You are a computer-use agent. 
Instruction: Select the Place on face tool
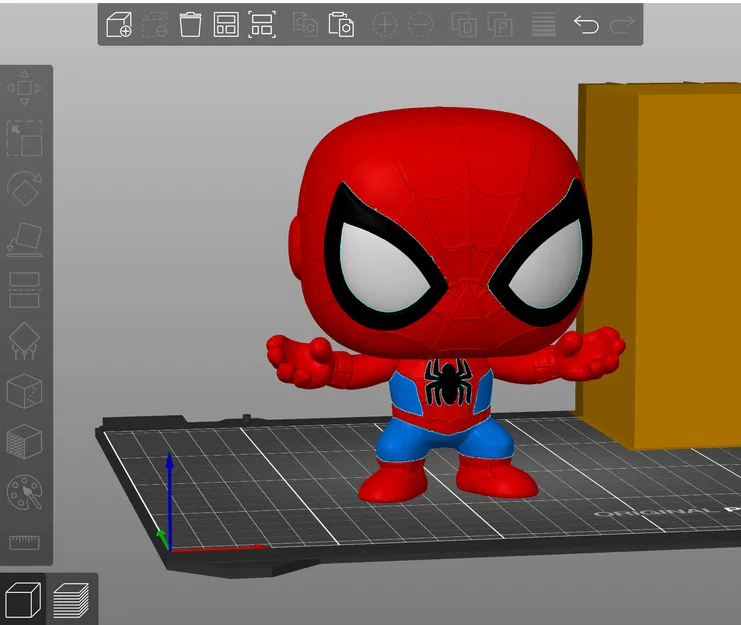[24, 240]
